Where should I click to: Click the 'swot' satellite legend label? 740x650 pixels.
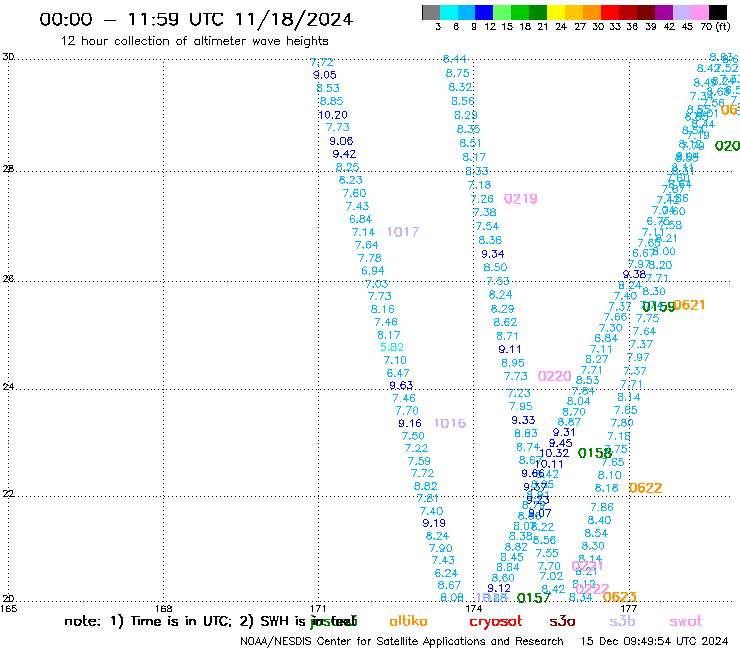[686, 621]
